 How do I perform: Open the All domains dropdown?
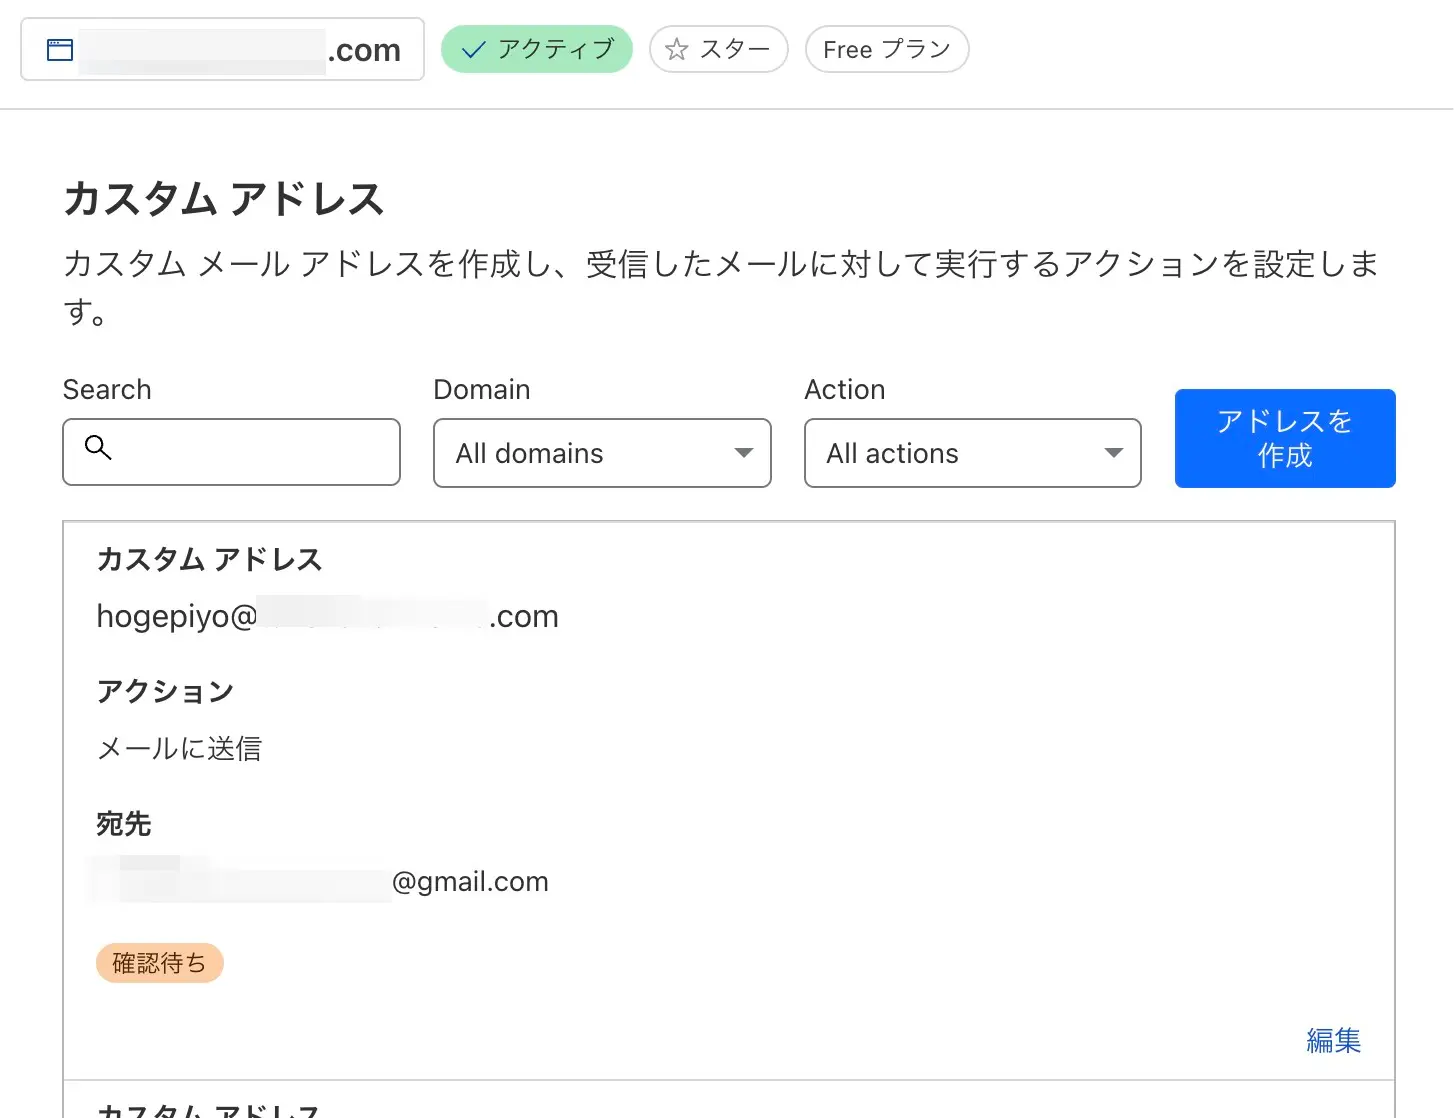[602, 453]
